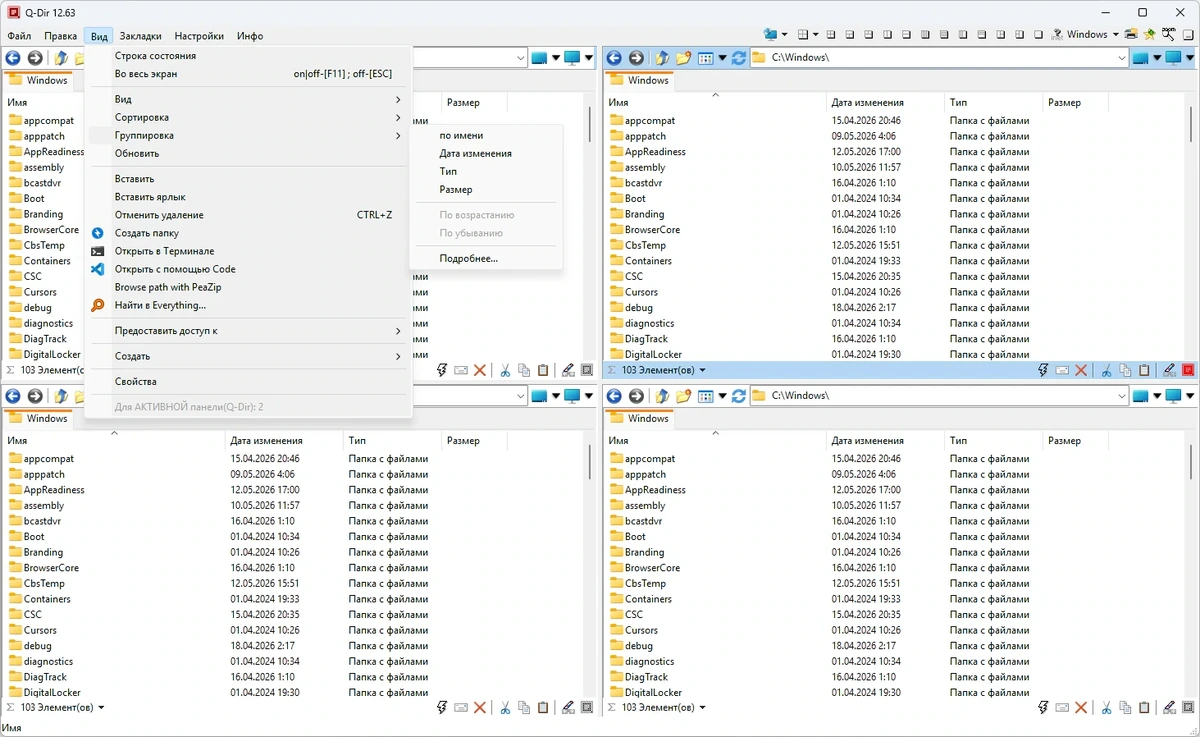Delete with red X in bottom-left pane
Viewport: 1200px width, 737px height.
480,708
